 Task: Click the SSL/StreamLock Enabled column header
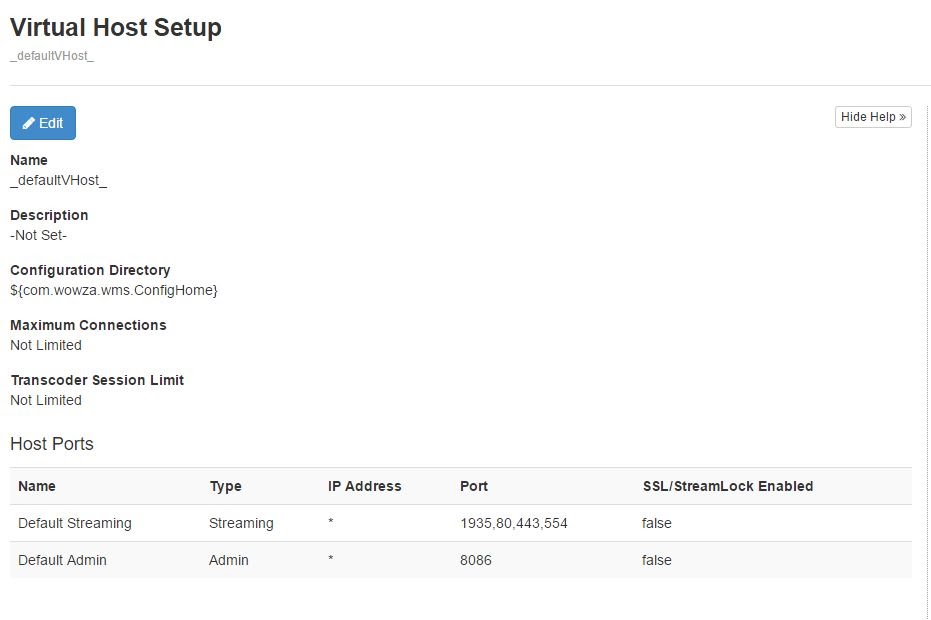tap(727, 486)
